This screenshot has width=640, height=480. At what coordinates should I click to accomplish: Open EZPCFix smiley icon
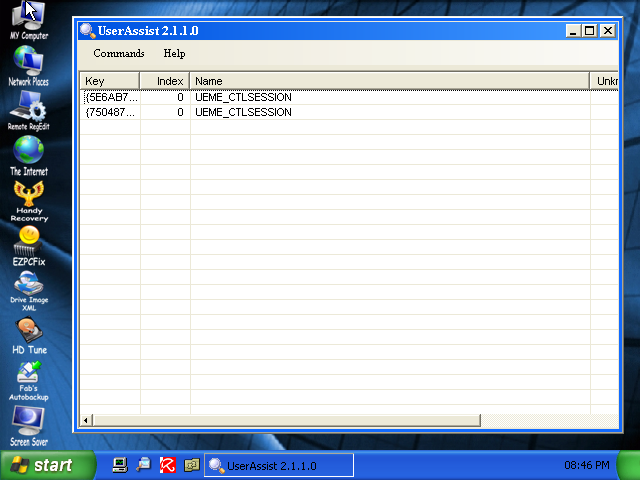point(28,242)
